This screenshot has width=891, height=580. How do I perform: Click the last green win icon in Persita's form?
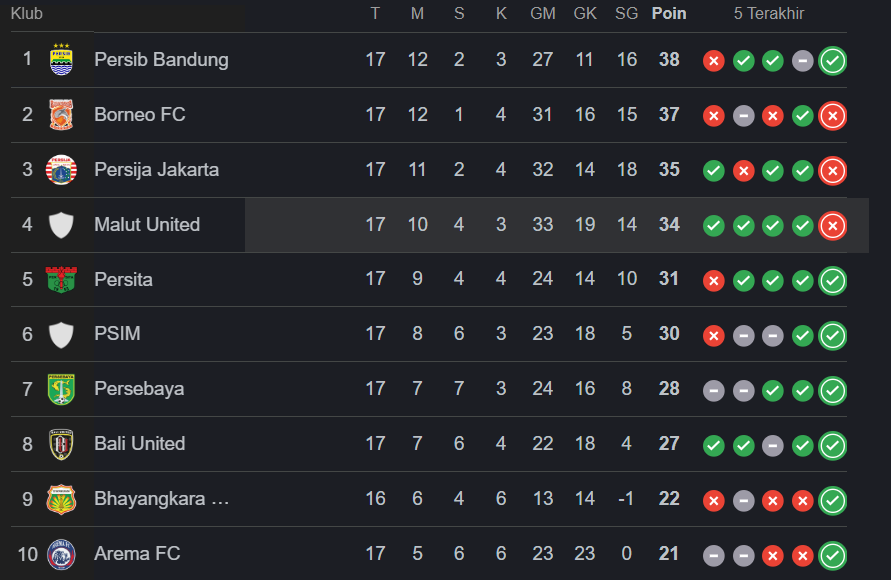tap(832, 281)
